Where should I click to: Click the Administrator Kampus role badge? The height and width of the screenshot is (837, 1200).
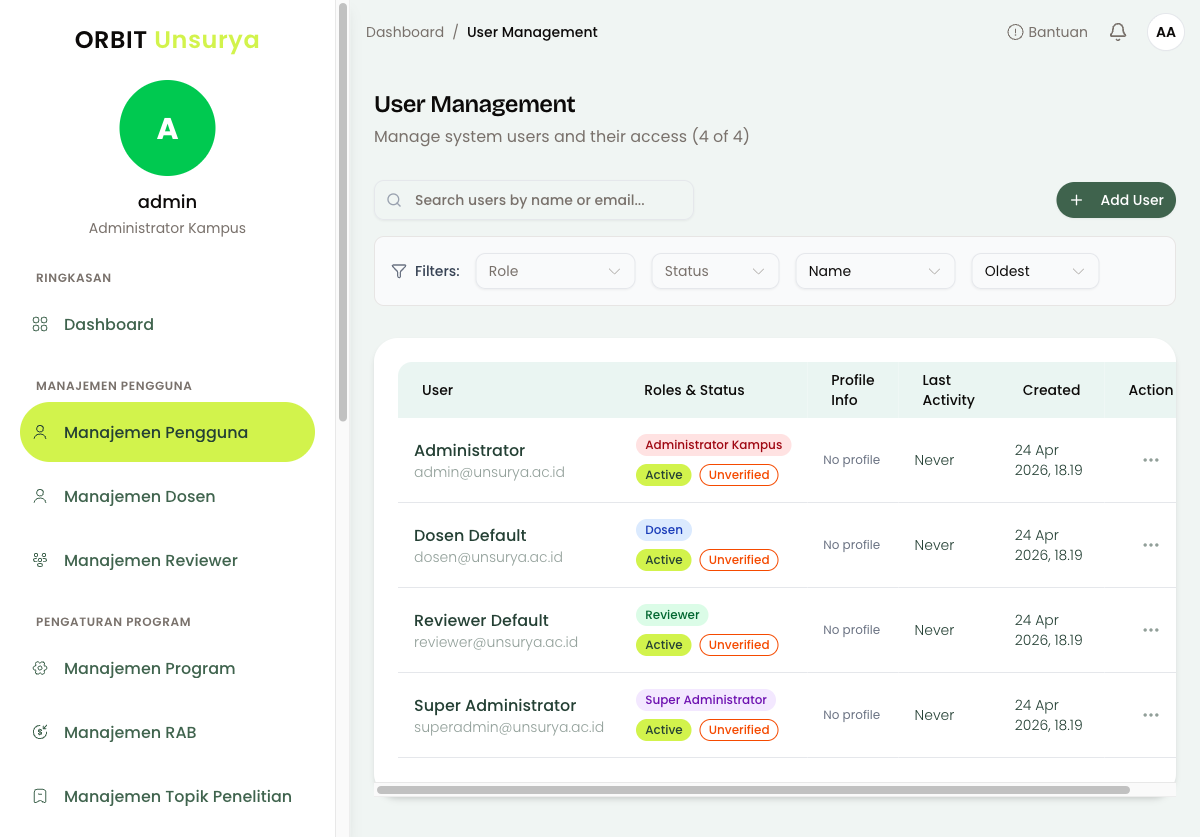coord(714,445)
